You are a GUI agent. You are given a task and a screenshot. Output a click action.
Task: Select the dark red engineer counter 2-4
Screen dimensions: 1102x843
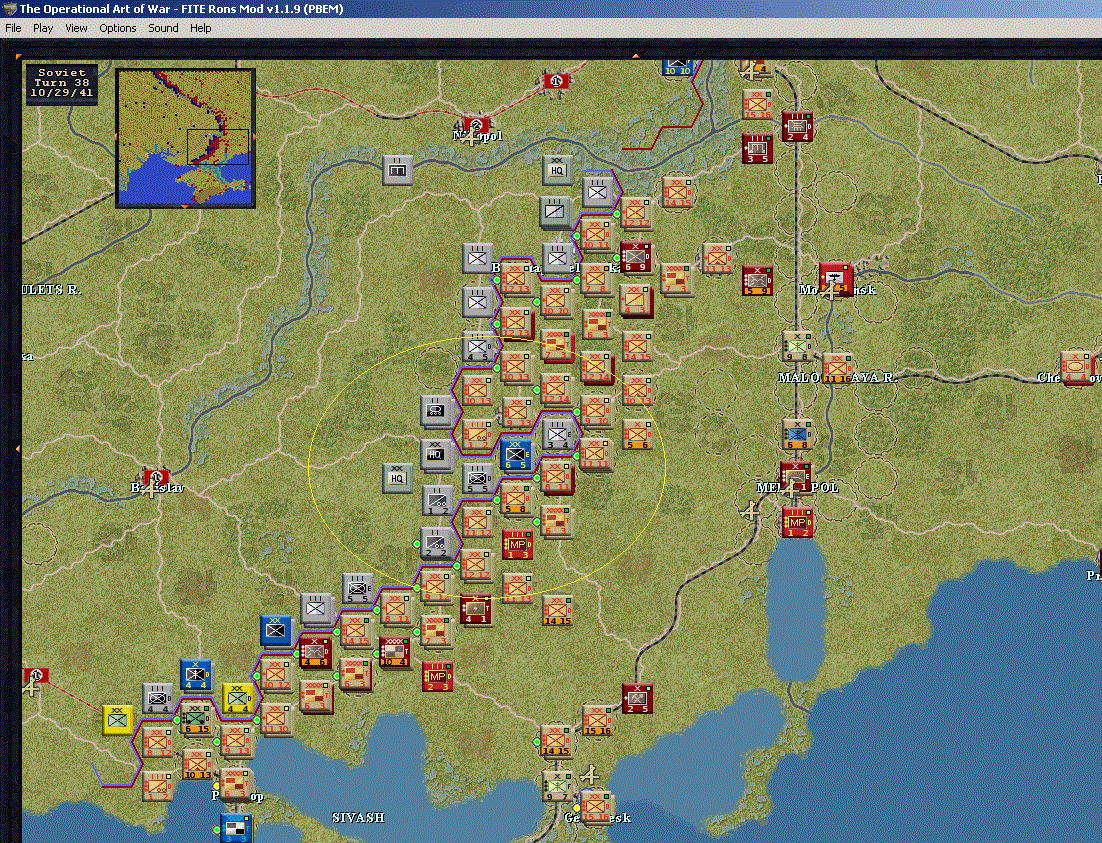pyautogui.click(x=798, y=126)
